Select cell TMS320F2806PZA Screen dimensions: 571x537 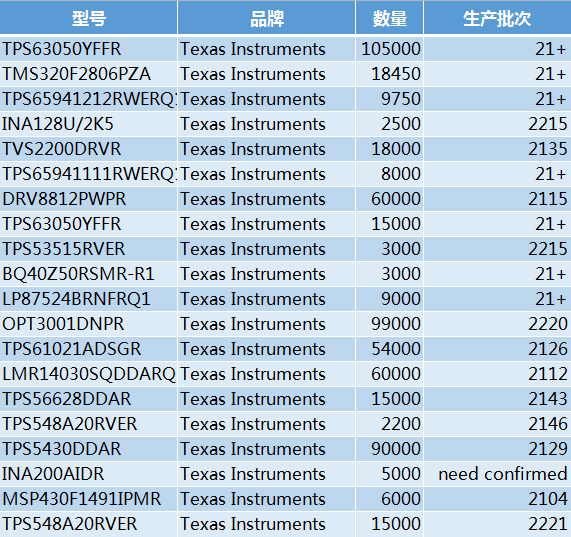(x=88, y=74)
